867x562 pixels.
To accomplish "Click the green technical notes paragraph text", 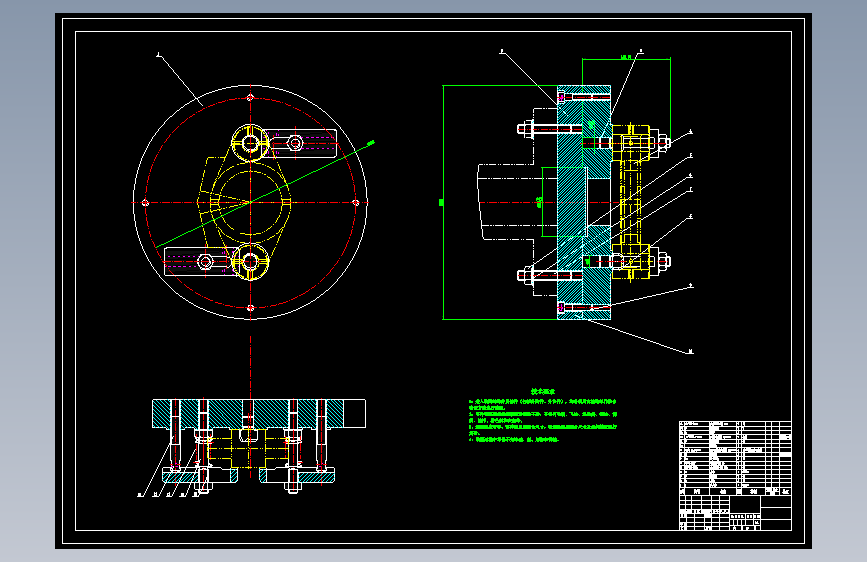I will pyautogui.click(x=543, y=420).
